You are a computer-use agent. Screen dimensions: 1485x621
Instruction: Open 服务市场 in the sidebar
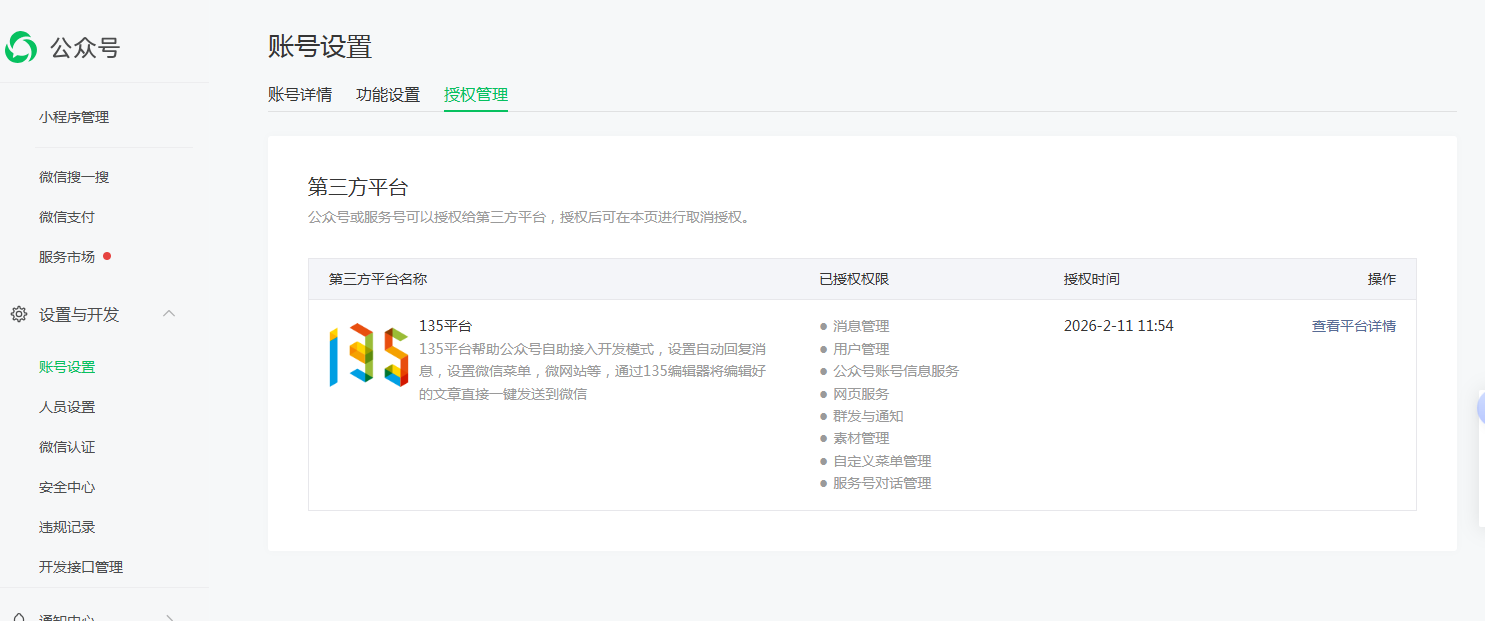[67, 257]
